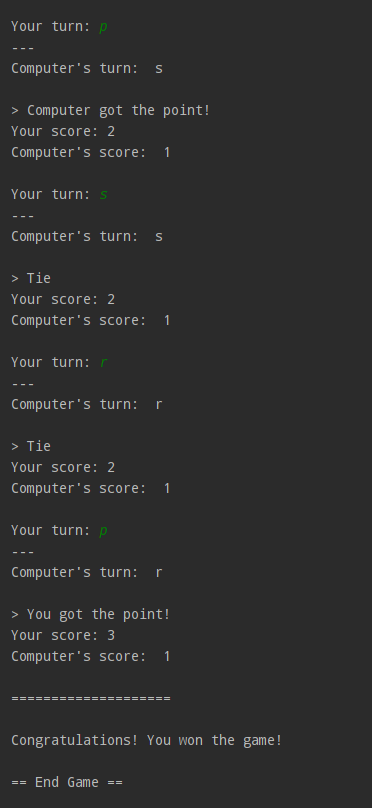
Task: Click the 'Your score: 3' line
Action: (x=63, y=635)
